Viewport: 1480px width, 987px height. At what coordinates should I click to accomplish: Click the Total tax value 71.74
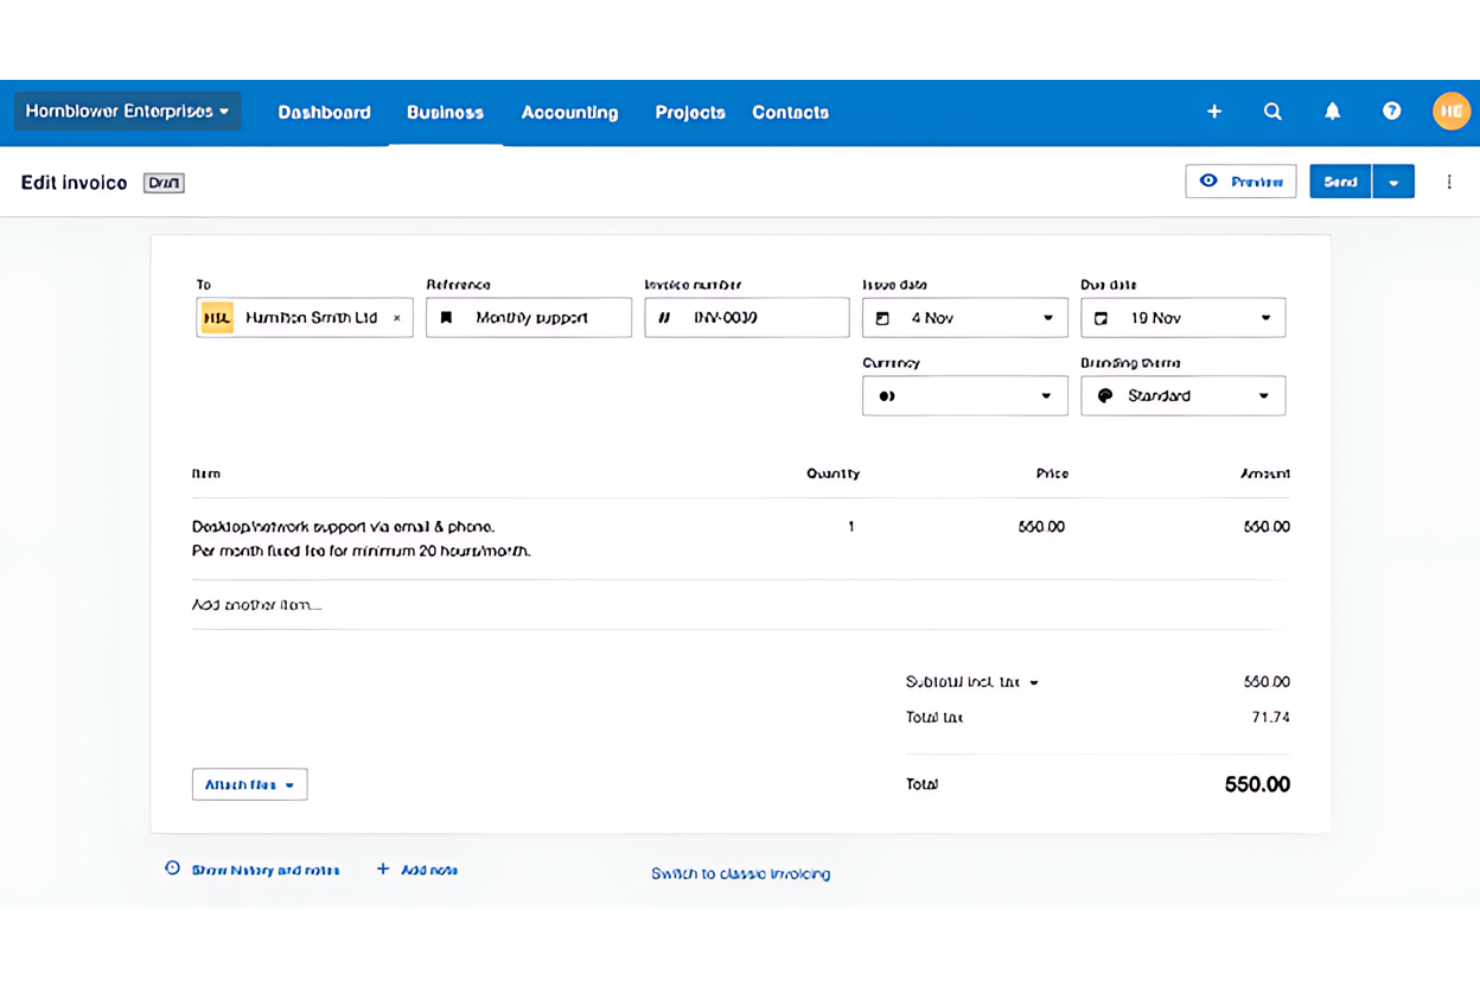point(1270,717)
